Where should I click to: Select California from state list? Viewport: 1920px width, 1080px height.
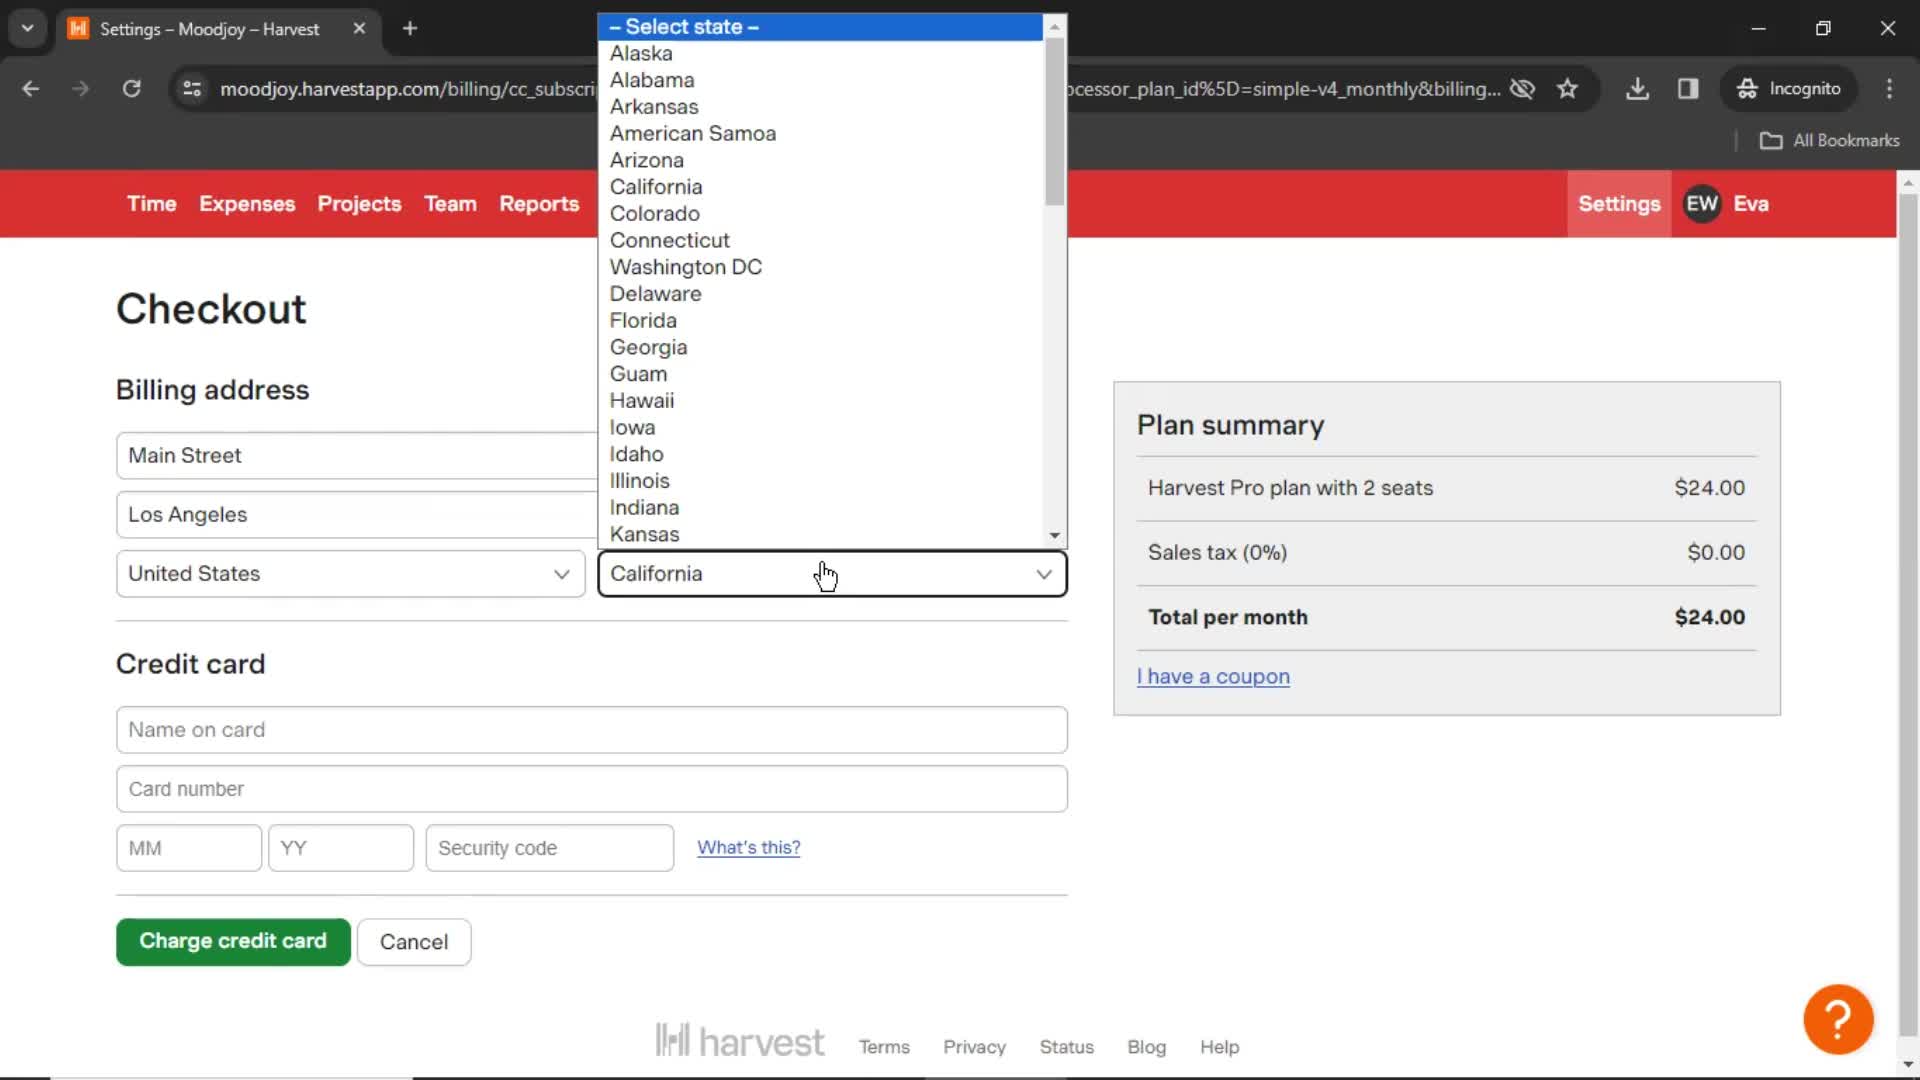(655, 186)
